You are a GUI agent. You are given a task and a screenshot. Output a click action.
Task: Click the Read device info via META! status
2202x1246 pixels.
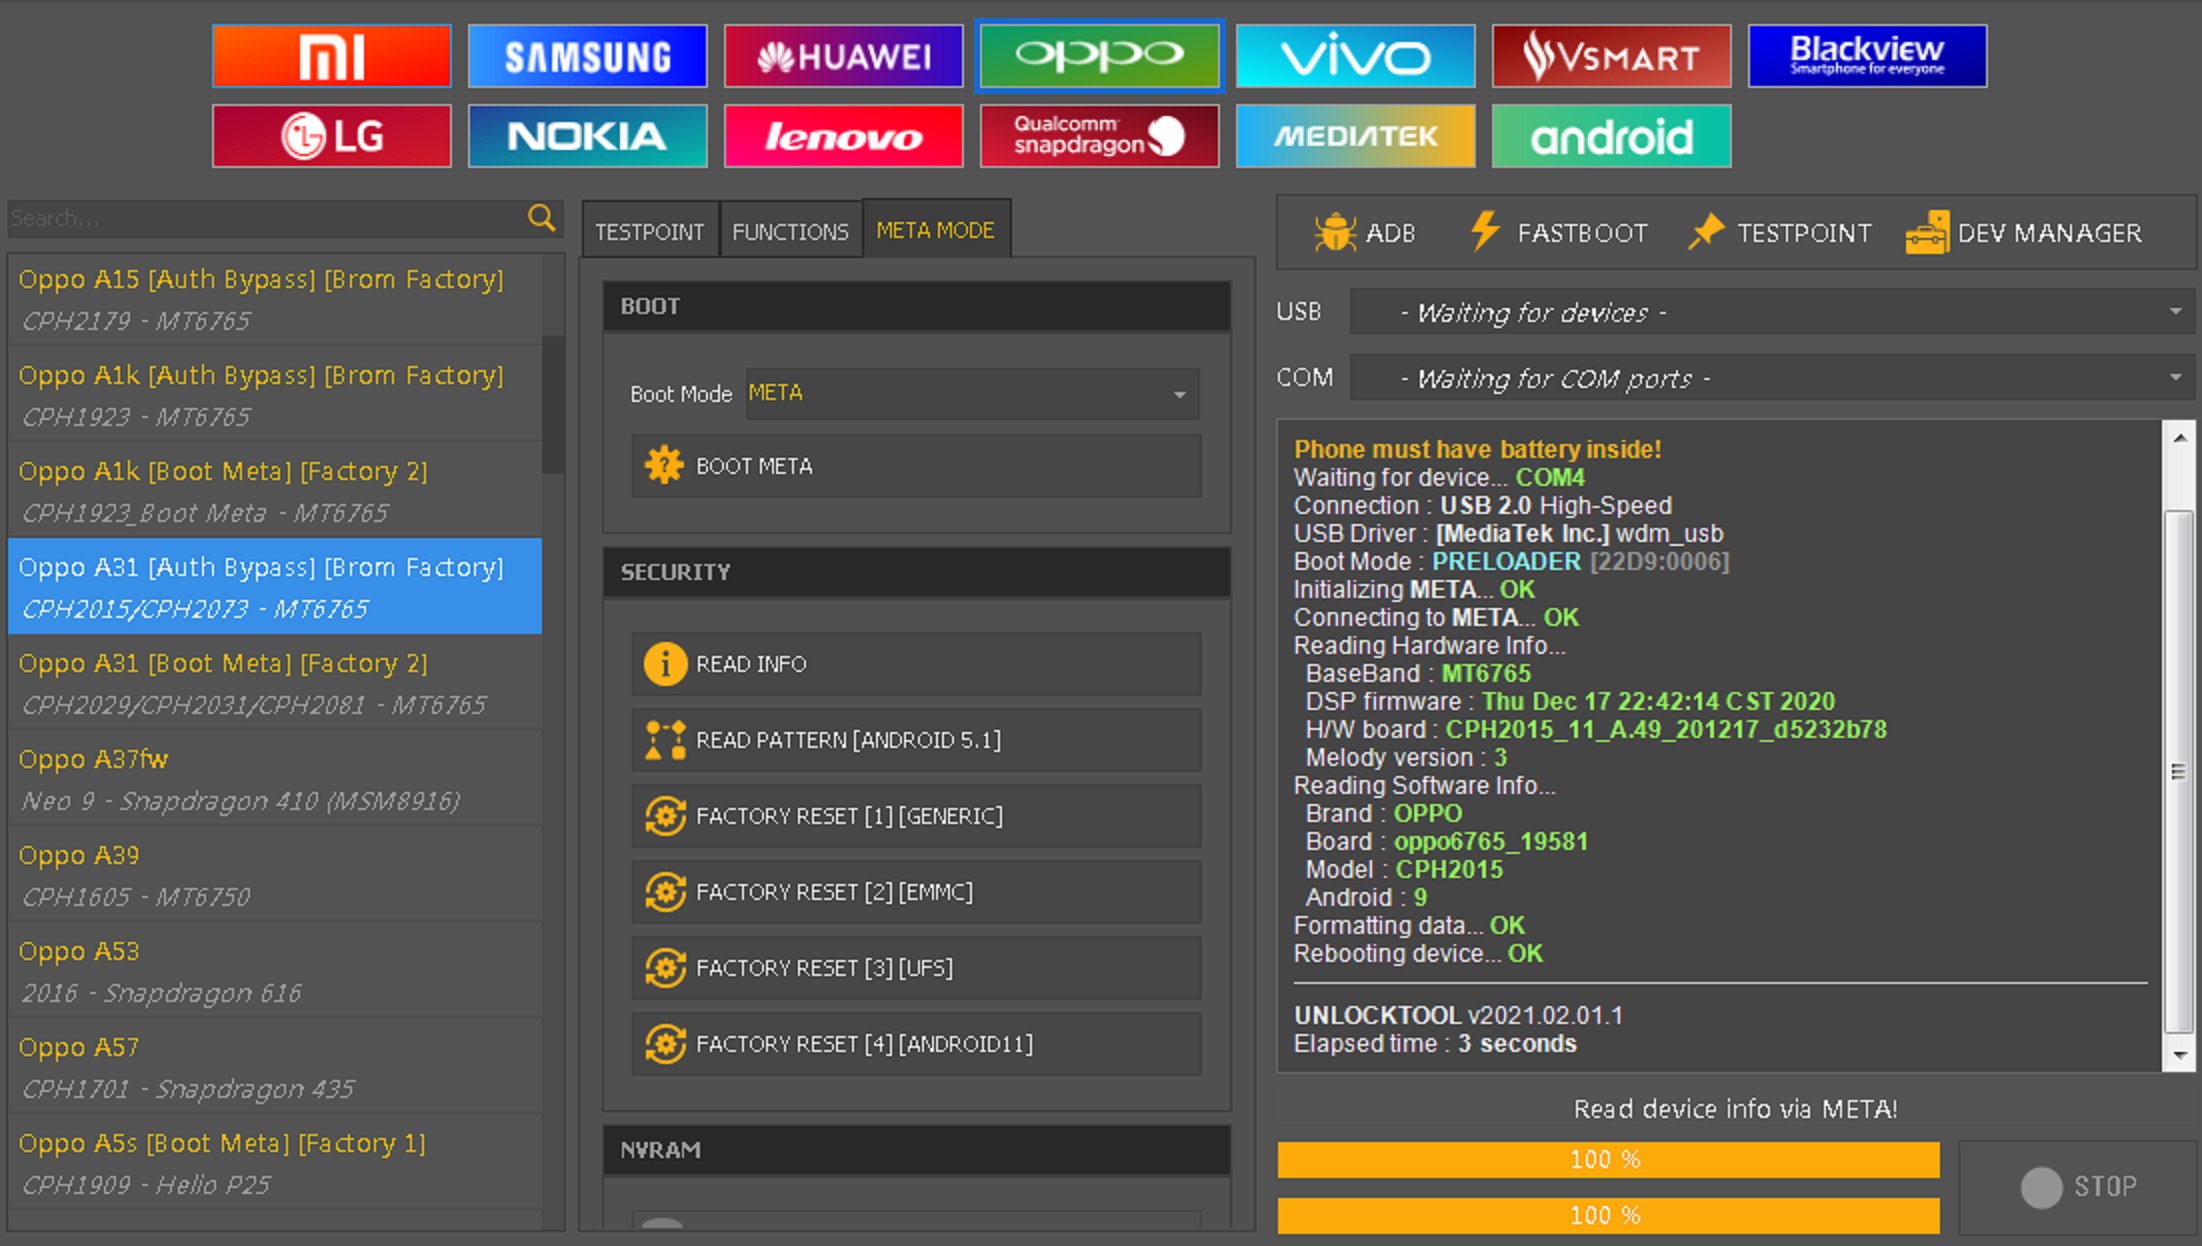[1735, 1109]
